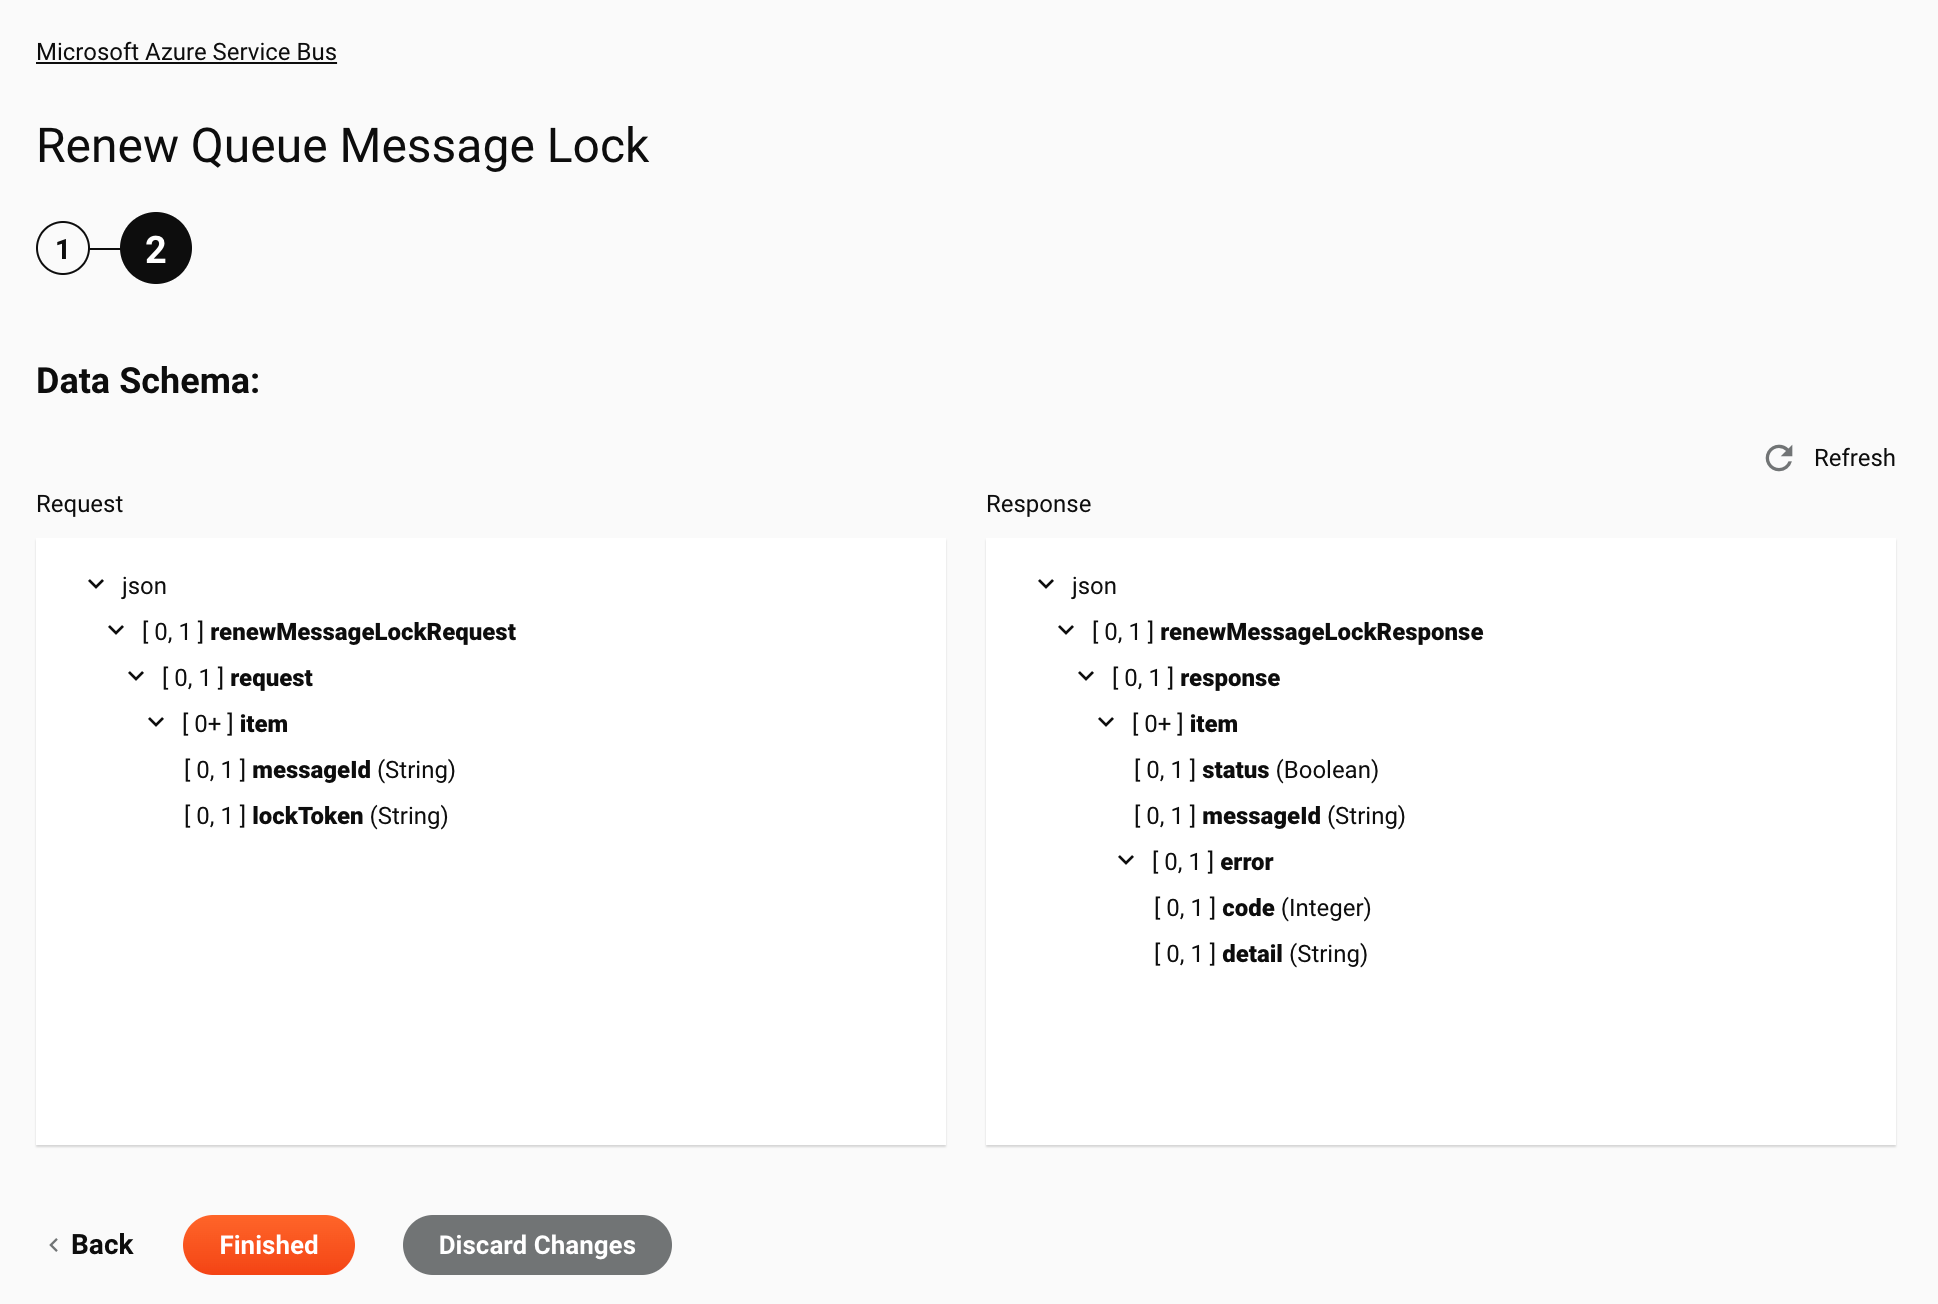1938x1304 pixels.
Task: Click the Microsoft Azure Service Bus link
Action: 186,51
